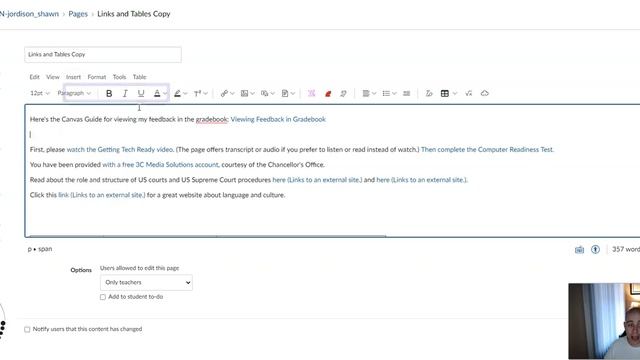Expand the list type arrow
The image size is (640, 360).
(x=394, y=93)
